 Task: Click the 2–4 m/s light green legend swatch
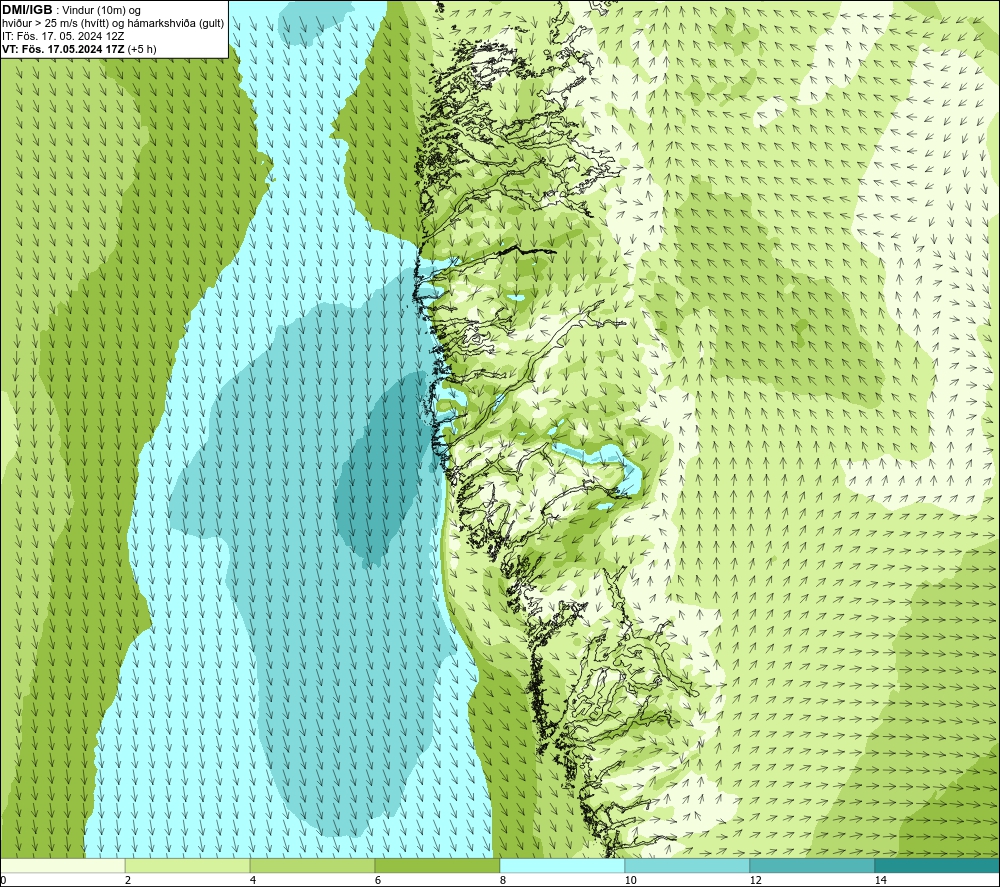(x=188, y=865)
